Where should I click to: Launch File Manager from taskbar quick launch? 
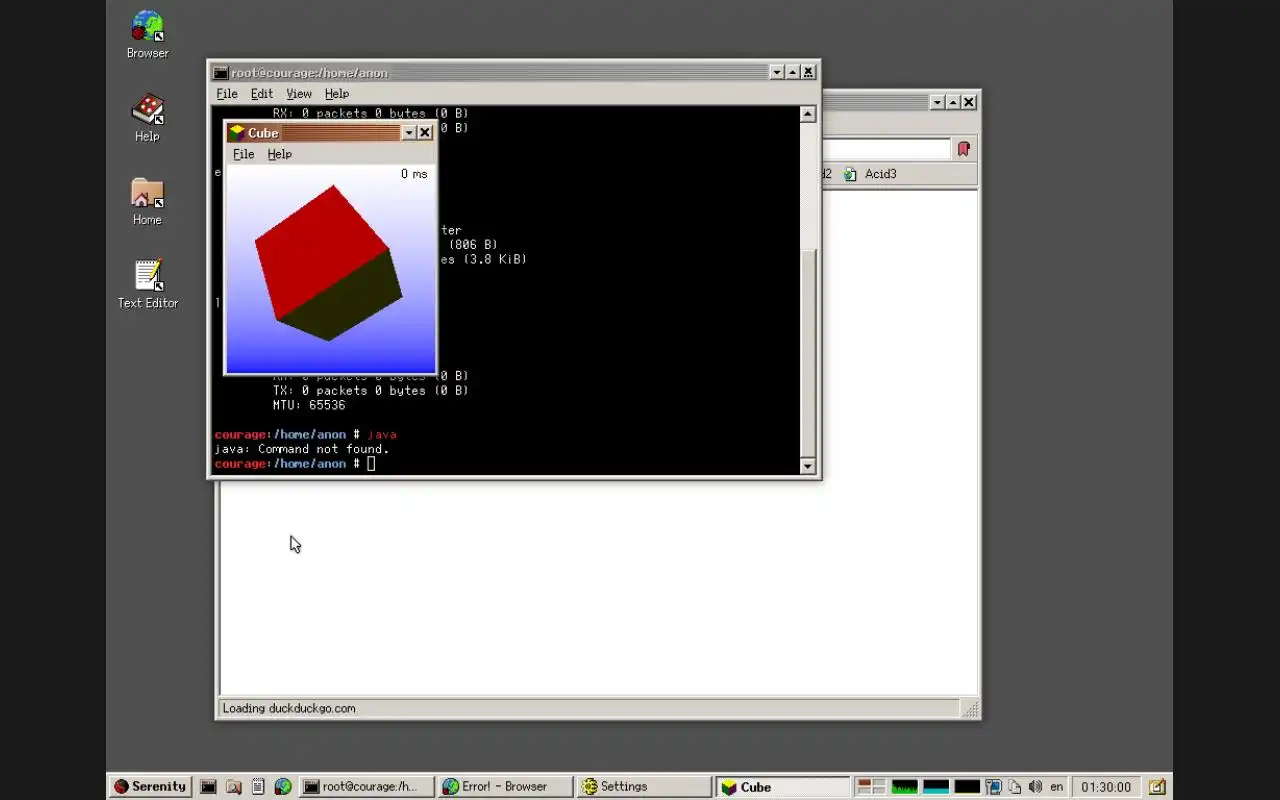point(233,787)
